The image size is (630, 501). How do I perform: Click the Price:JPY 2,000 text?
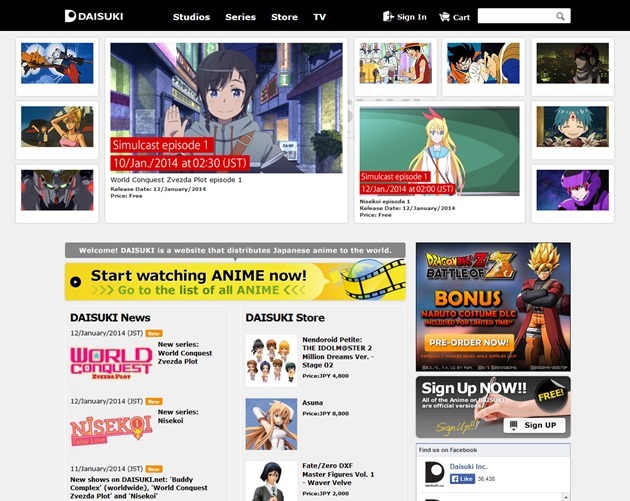click(325, 493)
